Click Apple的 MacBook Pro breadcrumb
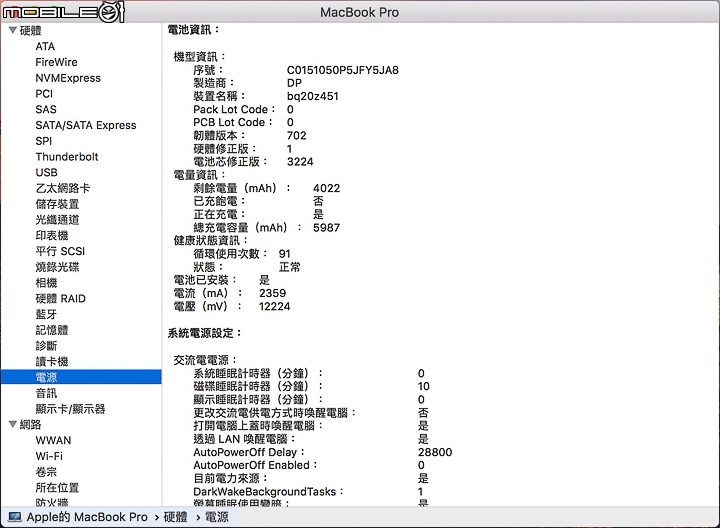Screen dimensions: 720x528 pos(87,517)
